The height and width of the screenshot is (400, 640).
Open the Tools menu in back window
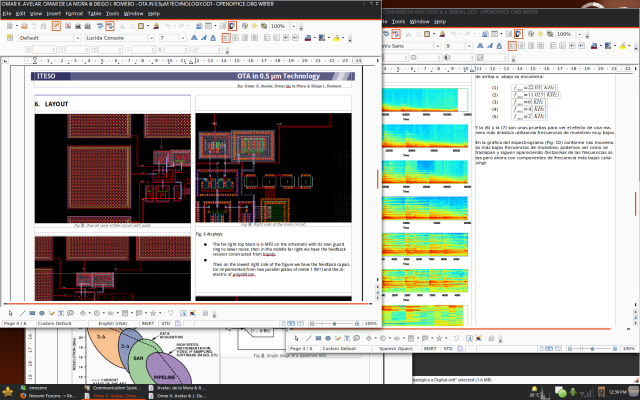398,21
